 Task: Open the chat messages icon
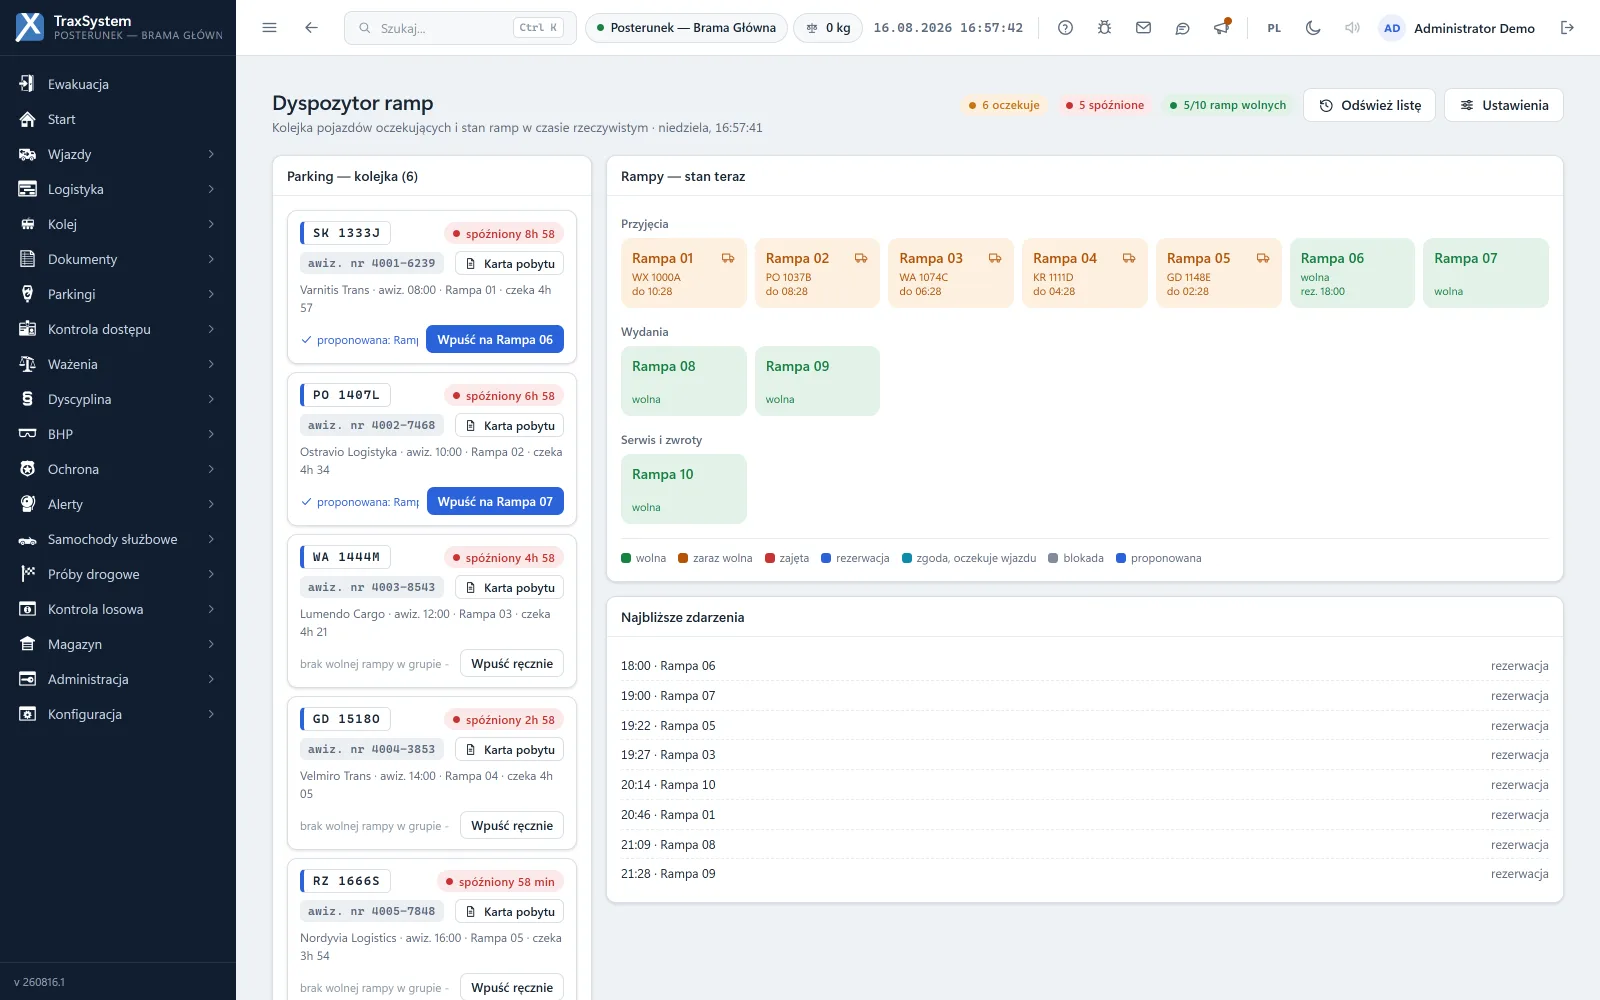pos(1182,28)
